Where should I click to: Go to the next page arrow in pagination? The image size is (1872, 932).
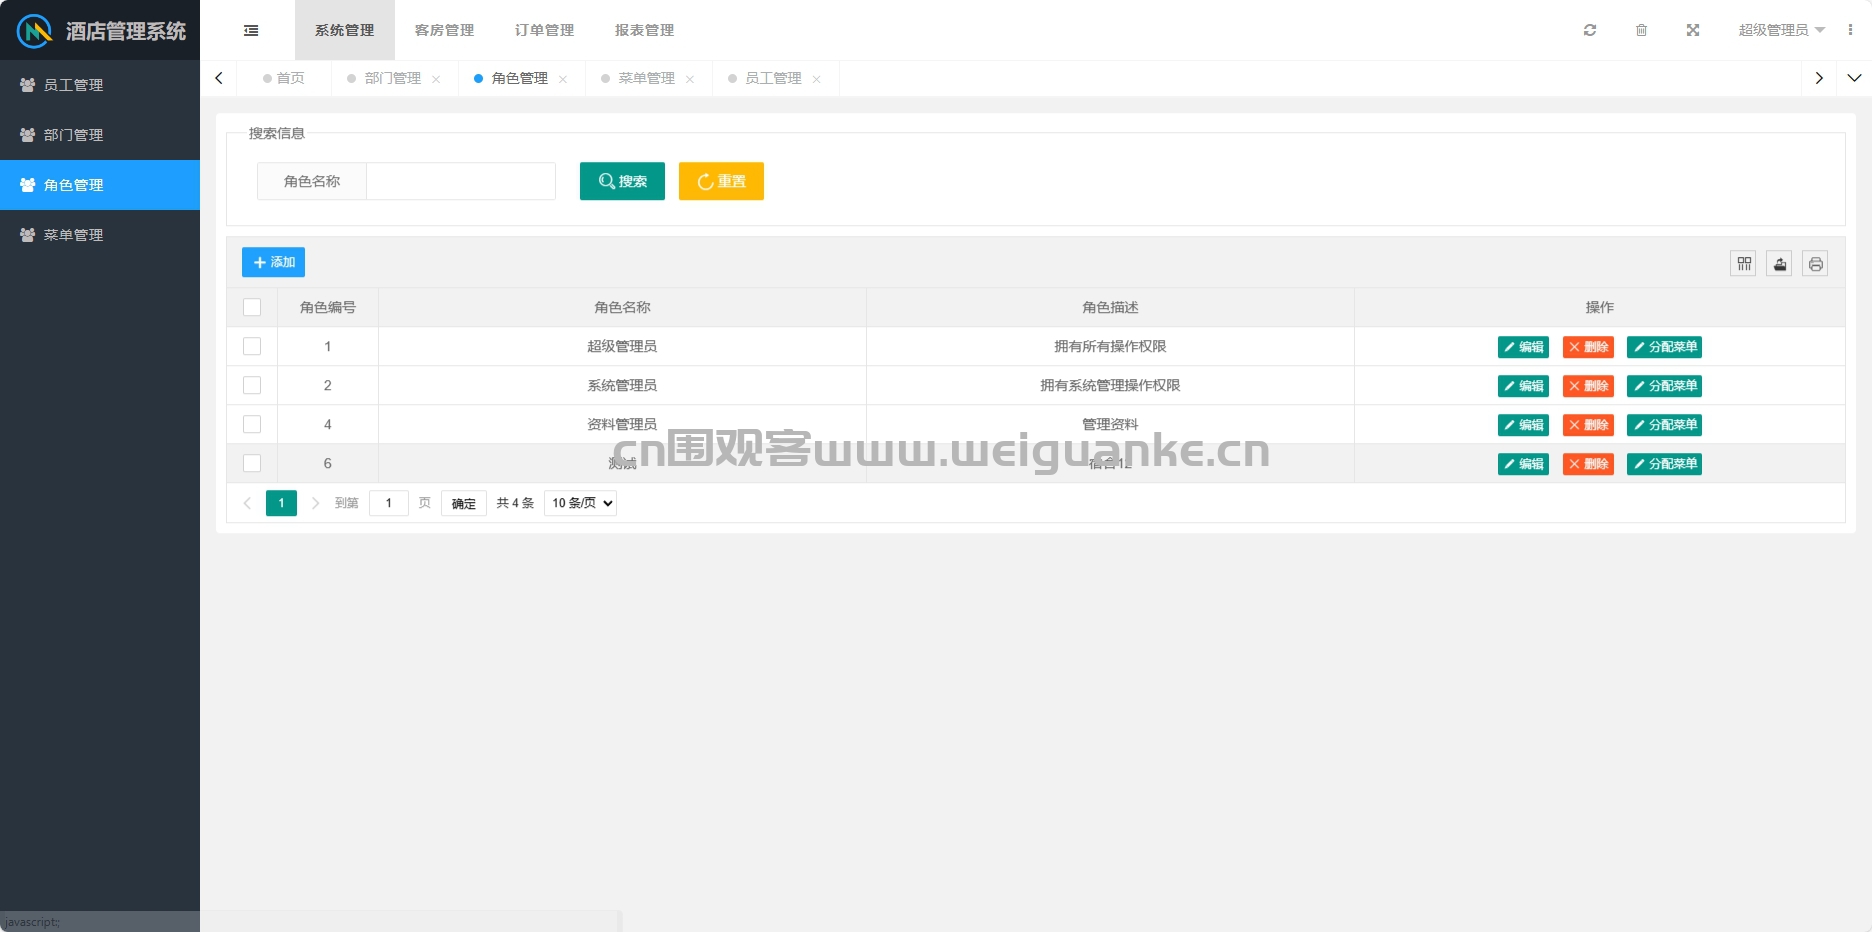pos(315,503)
